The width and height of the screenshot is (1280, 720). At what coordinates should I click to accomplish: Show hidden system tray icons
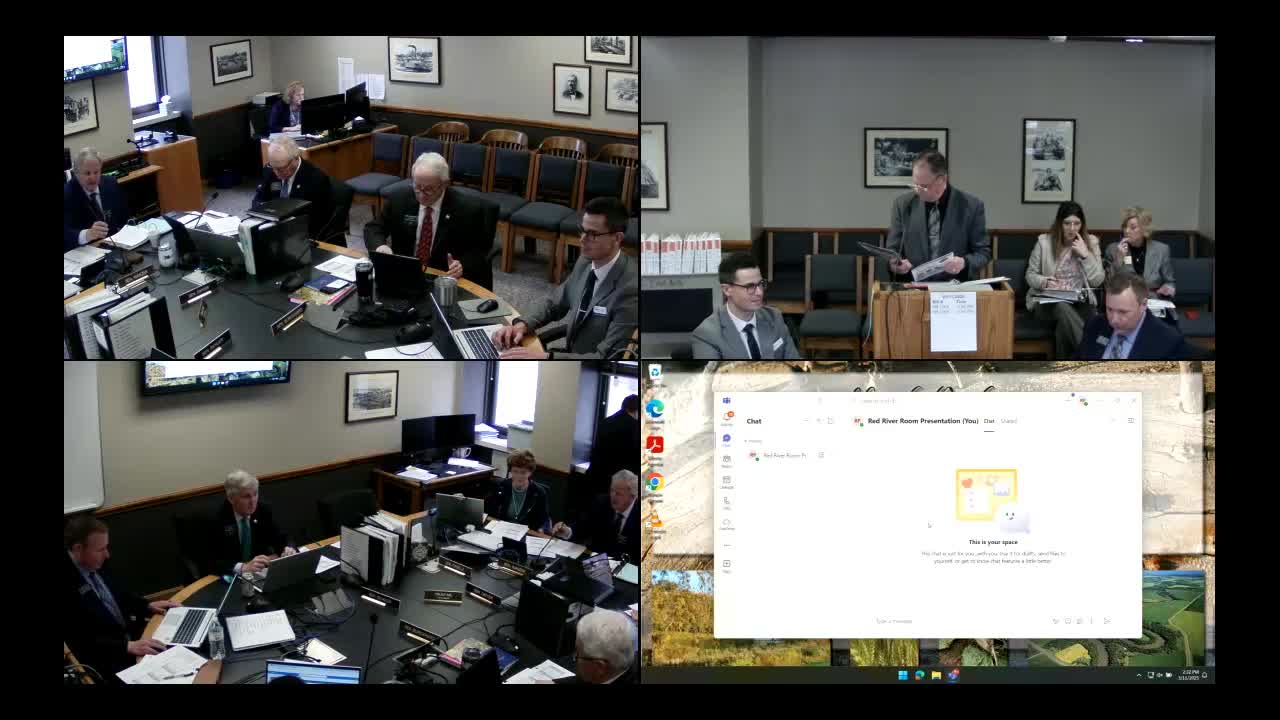coord(1139,675)
